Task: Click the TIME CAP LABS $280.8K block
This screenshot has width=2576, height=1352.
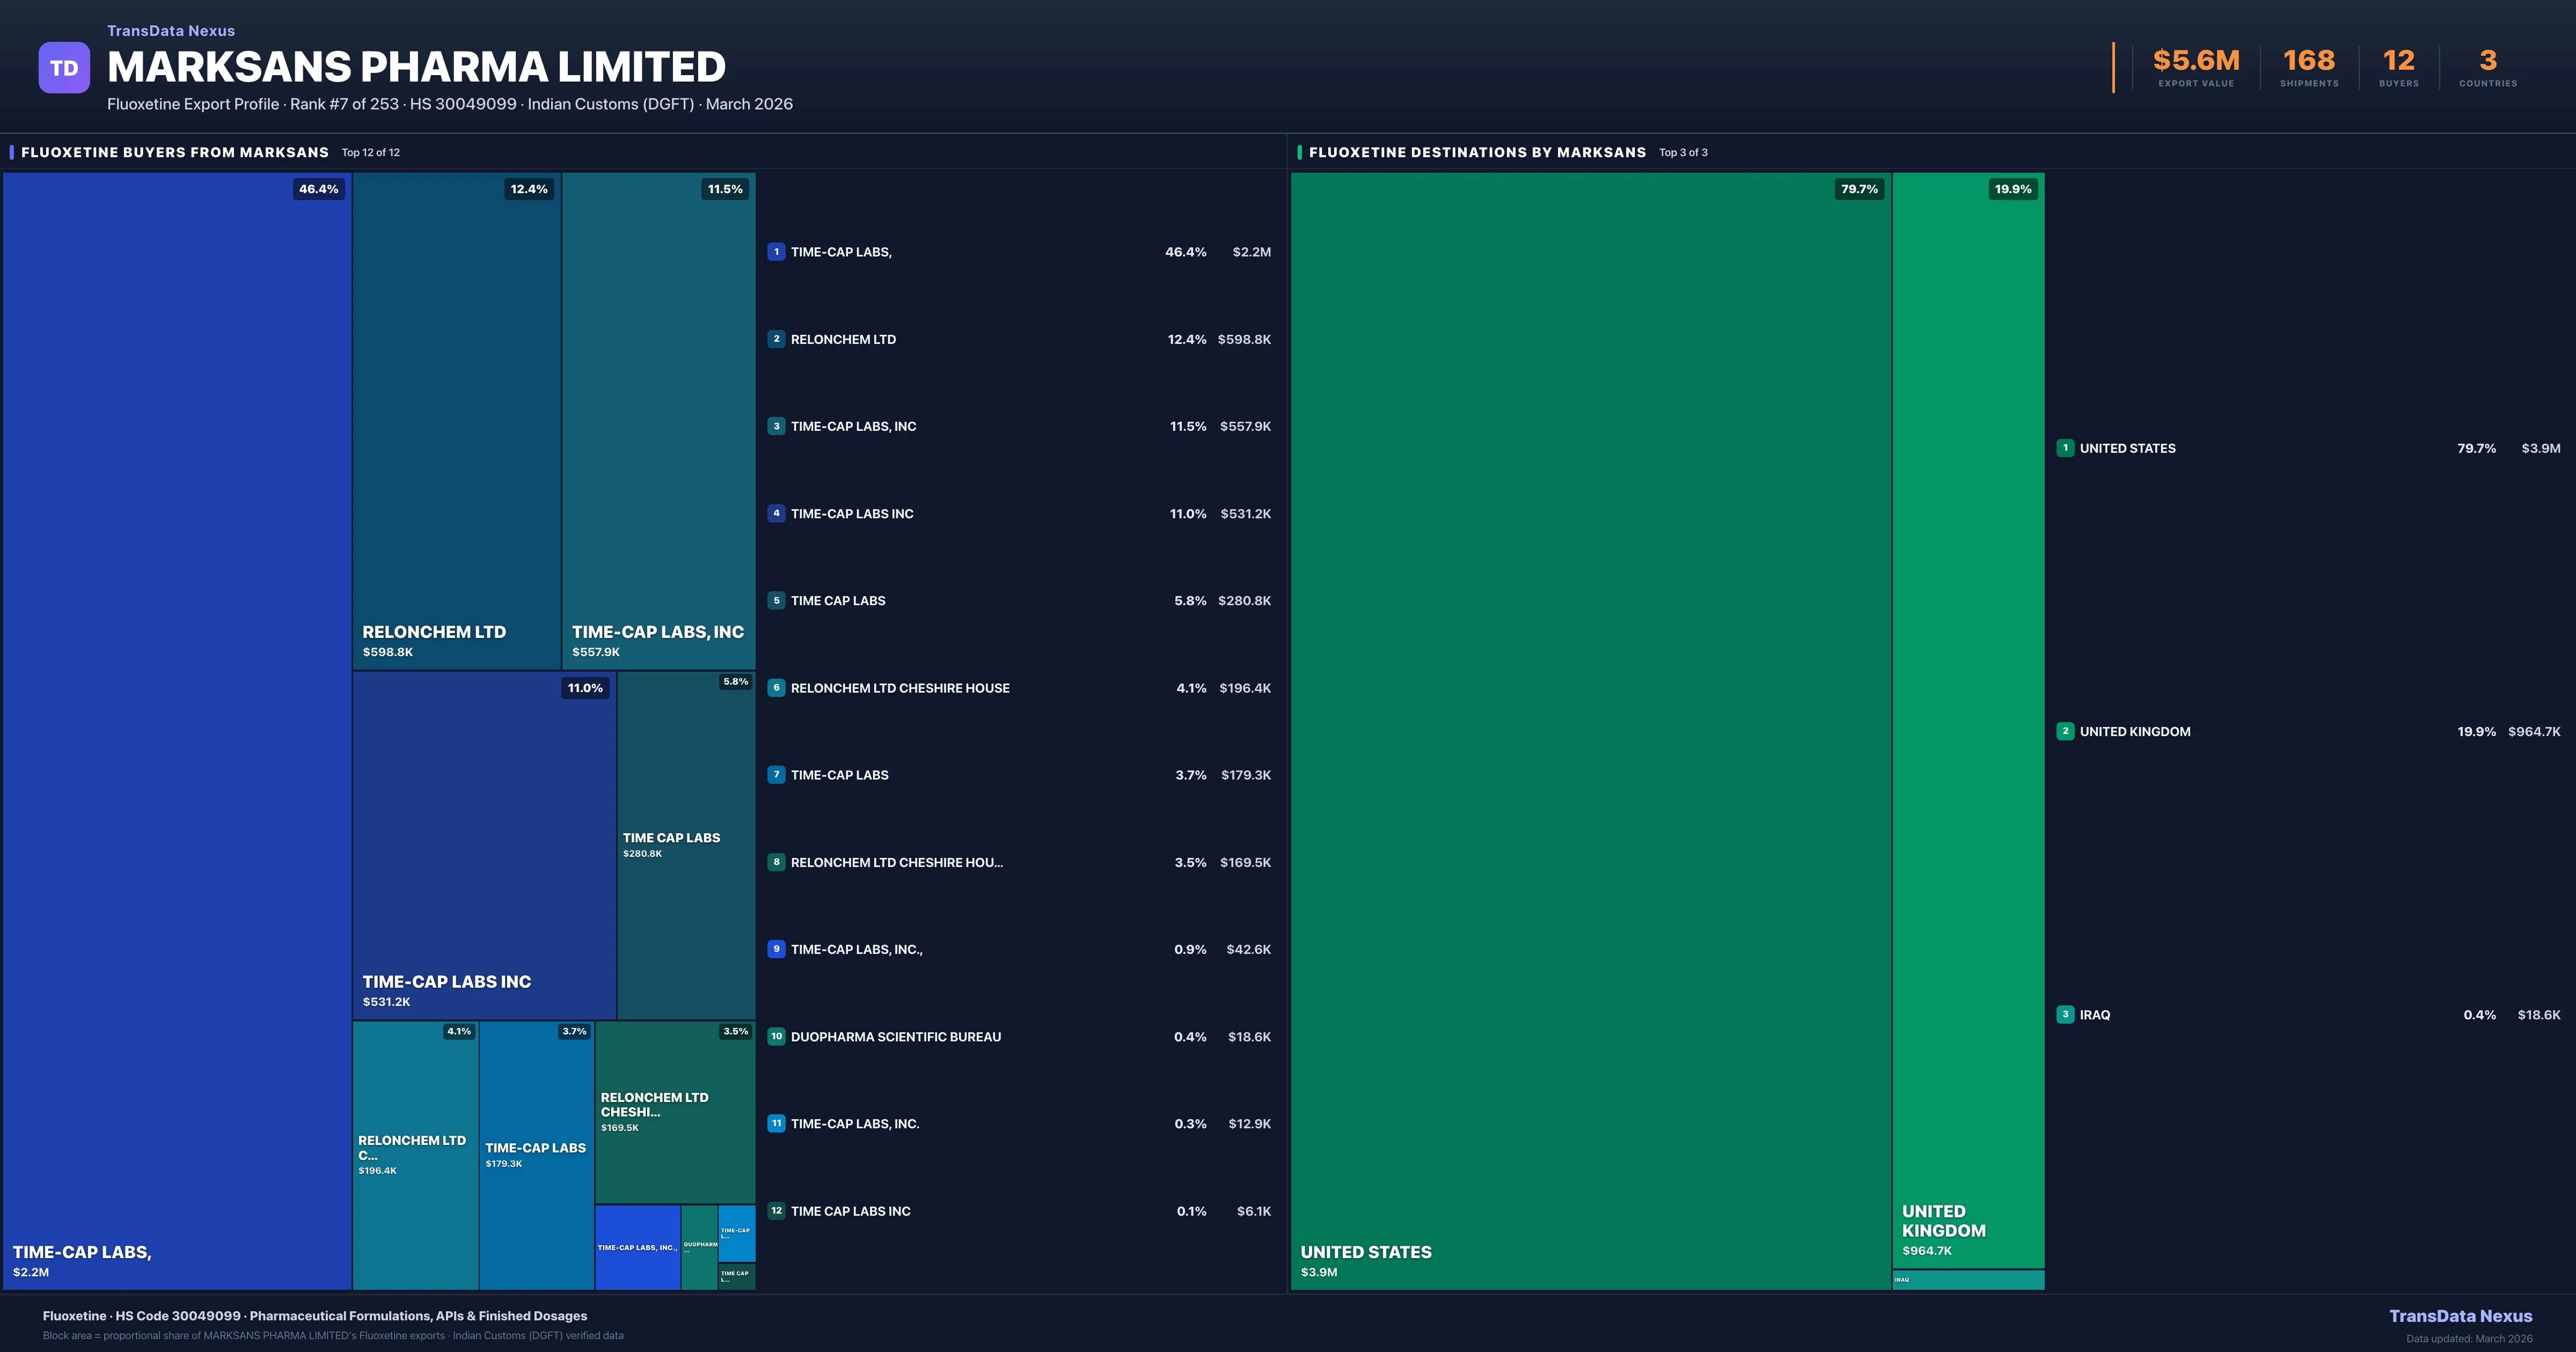Action: click(x=686, y=845)
